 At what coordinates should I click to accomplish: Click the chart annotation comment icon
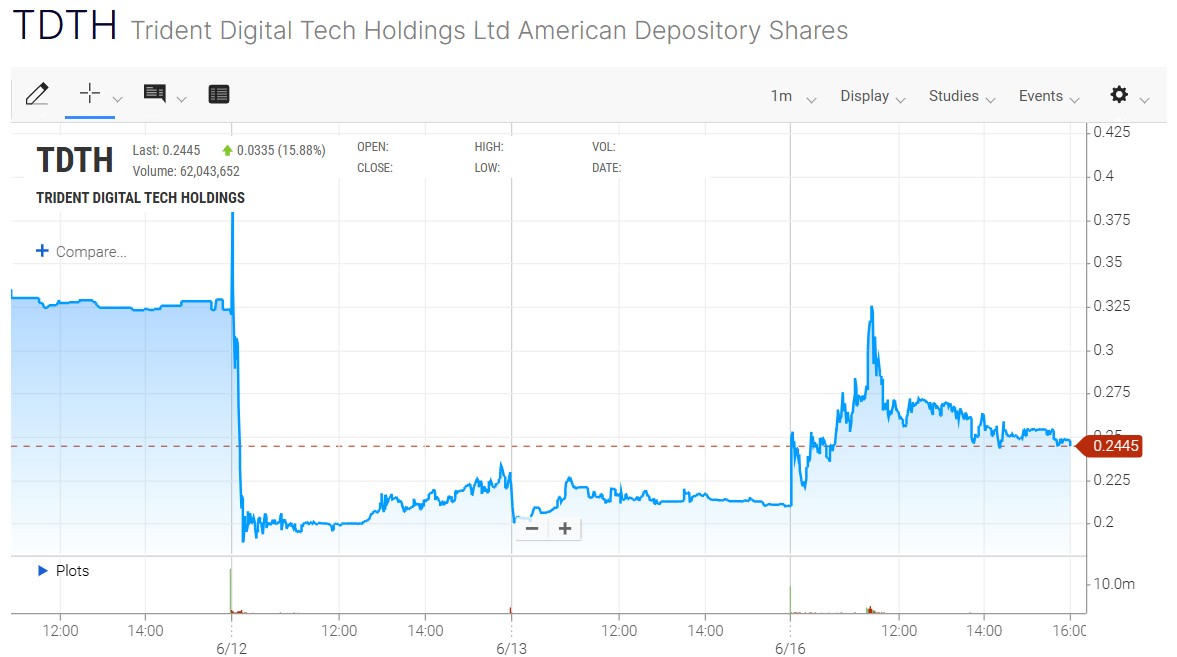tap(155, 94)
